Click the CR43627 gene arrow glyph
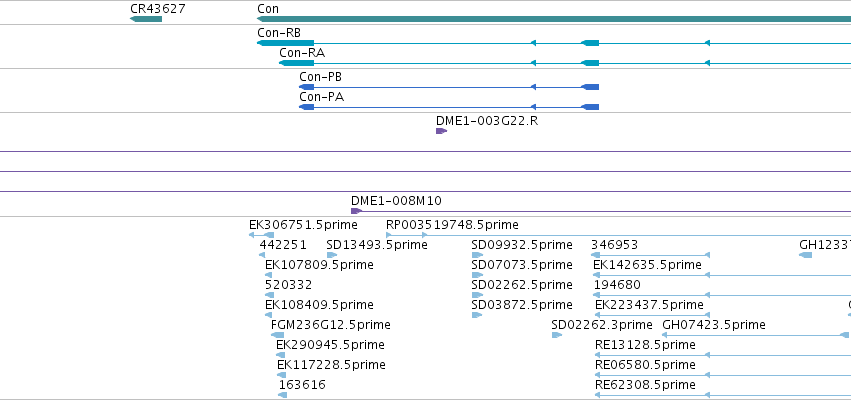The width and height of the screenshot is (851, 400). [146, 19]
